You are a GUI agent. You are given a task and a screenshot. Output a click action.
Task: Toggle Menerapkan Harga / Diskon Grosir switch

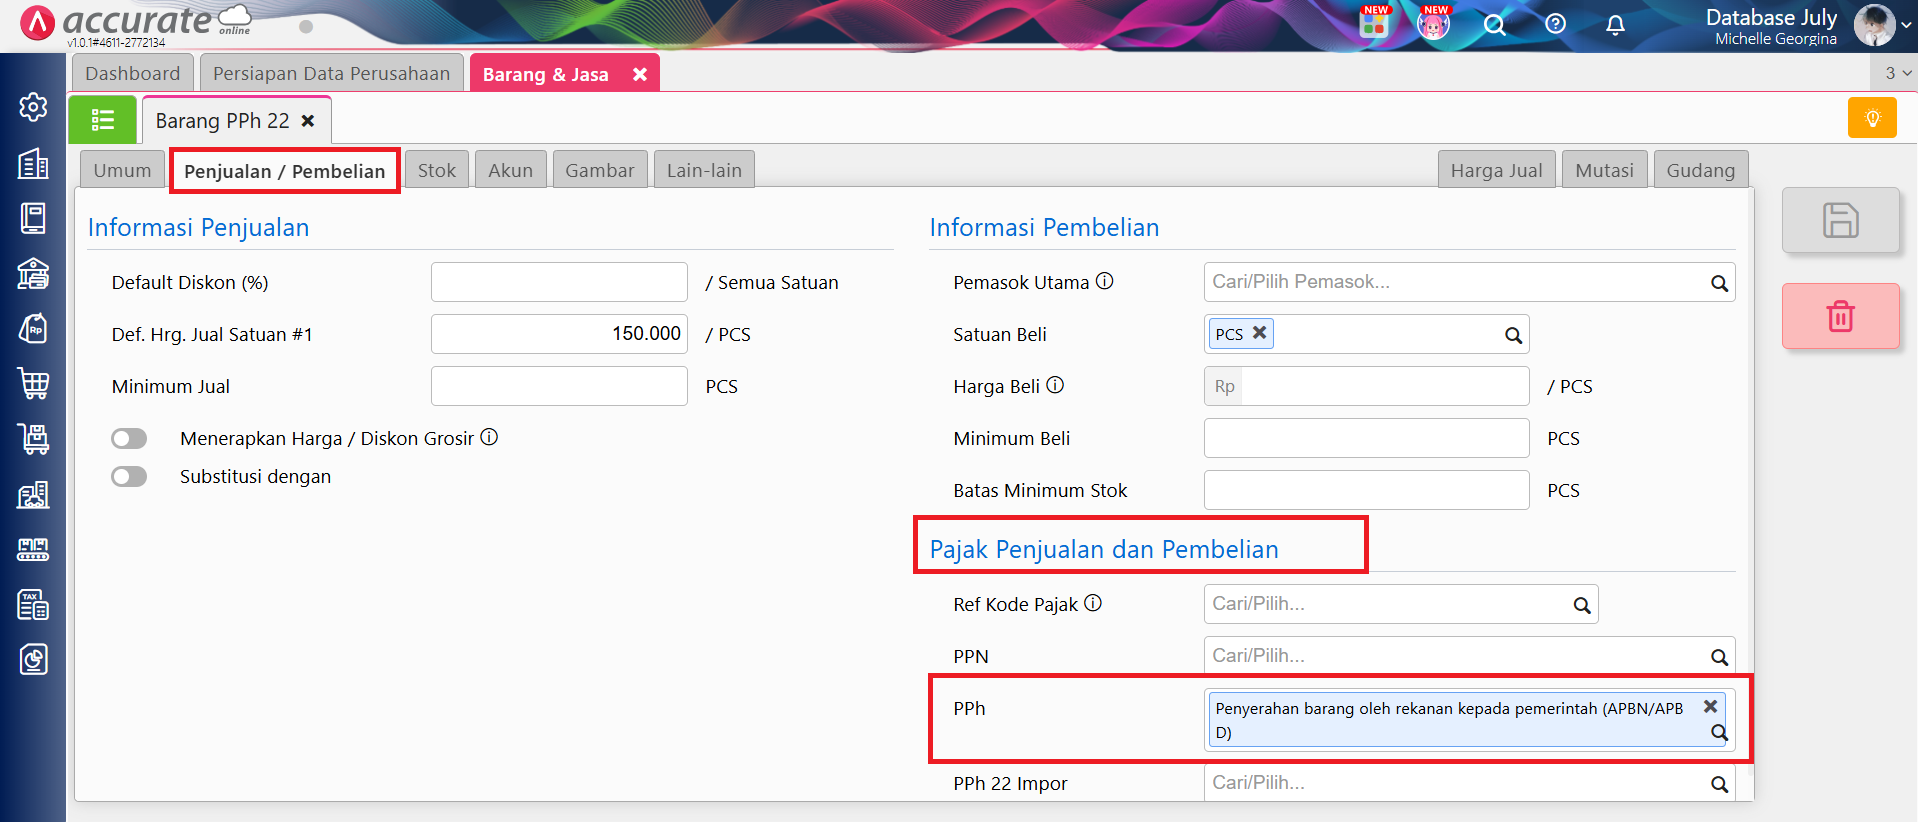tap(129, 438)
